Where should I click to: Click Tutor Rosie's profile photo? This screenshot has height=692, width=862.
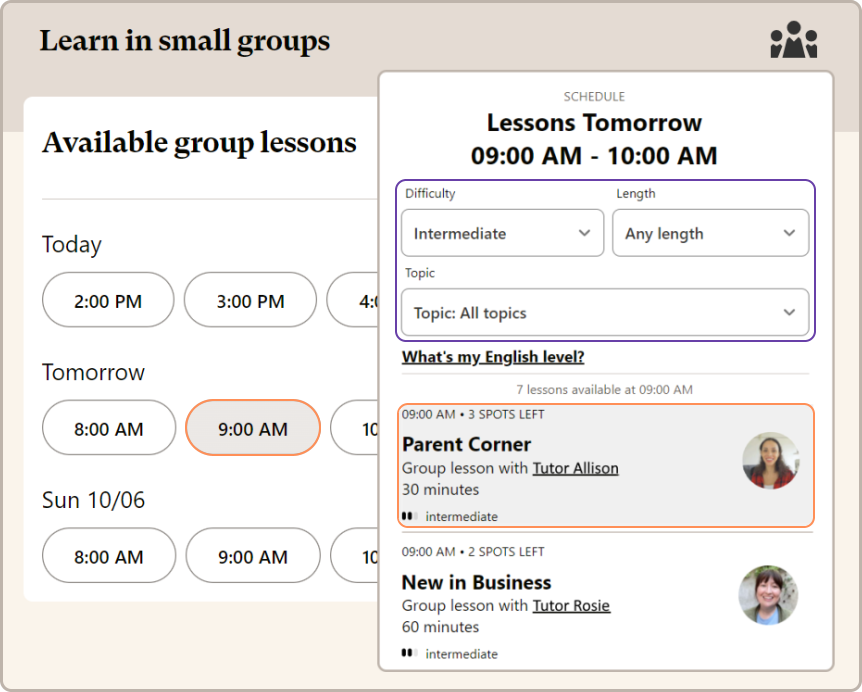pyautogui.click(x=768, y=595)
